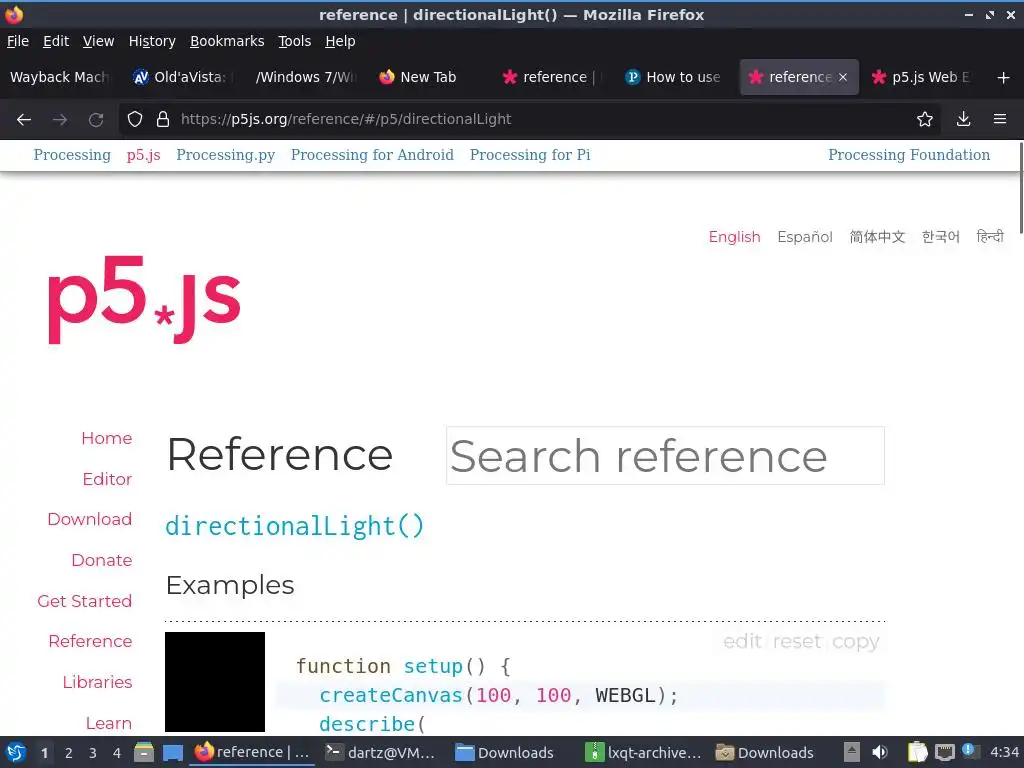
Task: Open the Edit menu
Action: pos(56,41)
